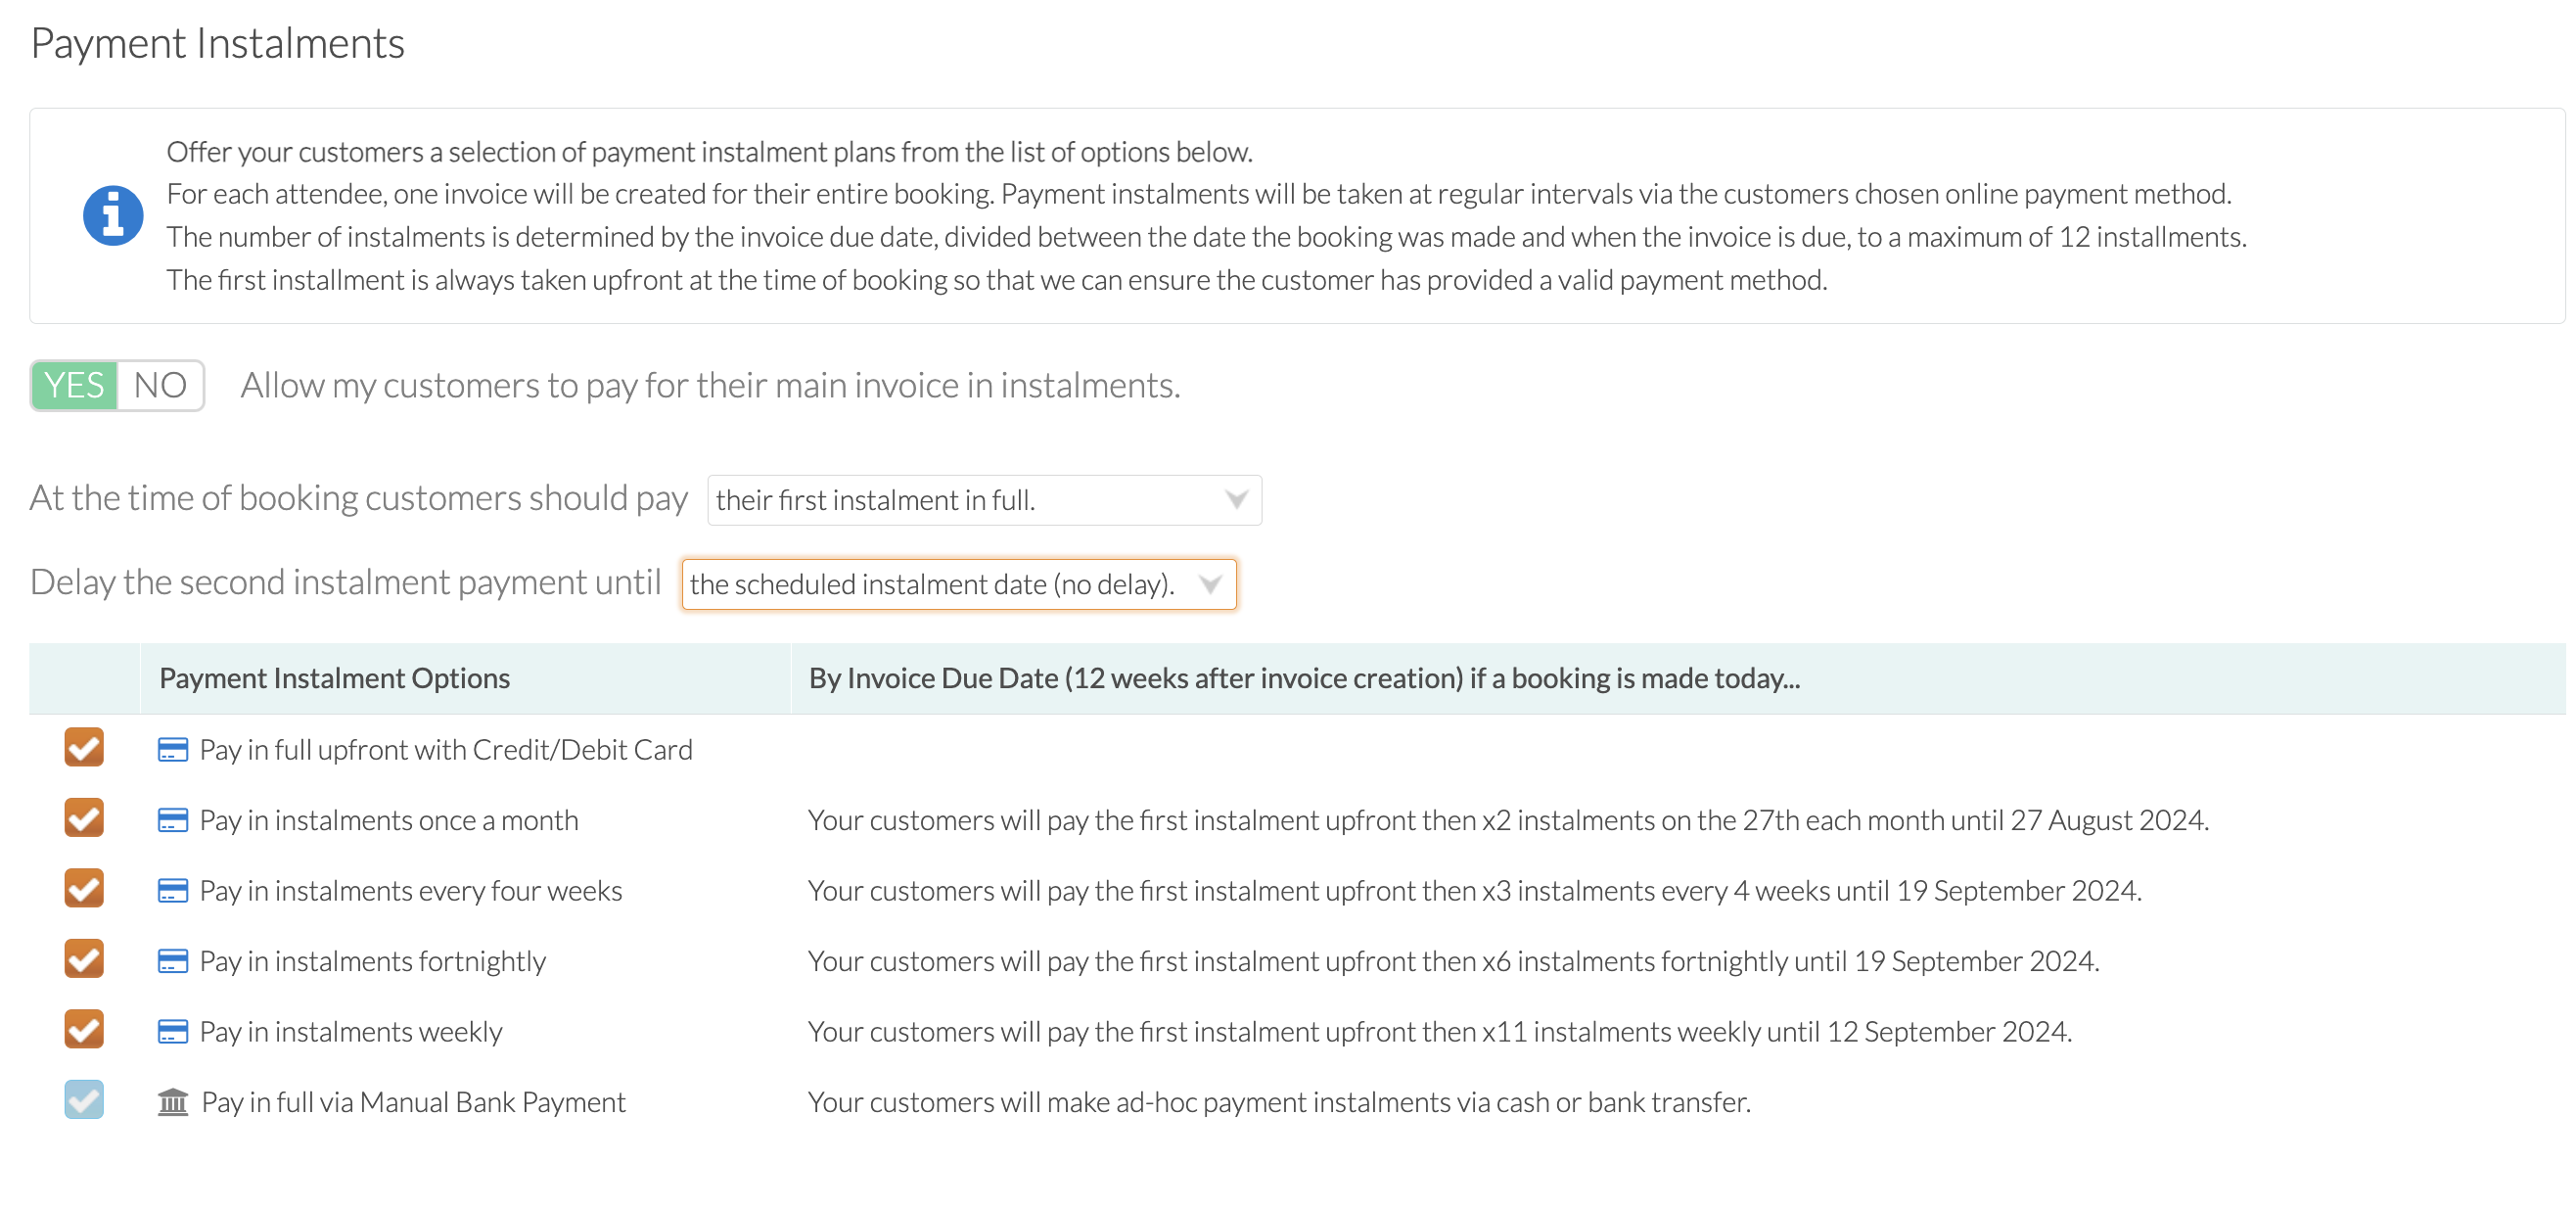Click 'Pay in instalments weekly' label
This screenshot has width=2576, height=1208.
point(351,1032)
